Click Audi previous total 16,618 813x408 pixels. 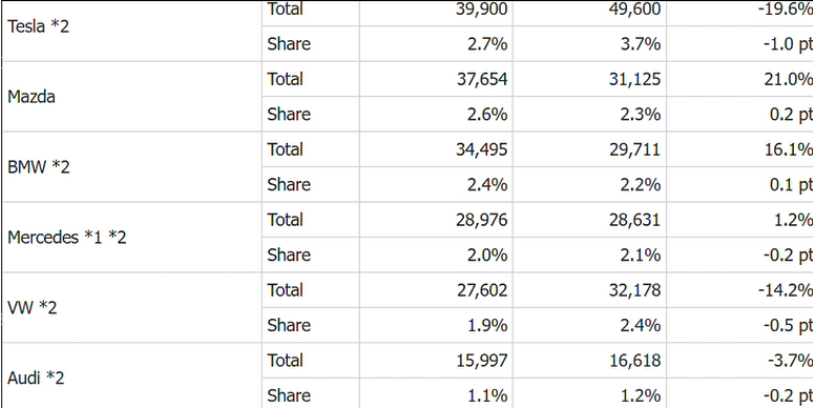(x=635, y=360)
